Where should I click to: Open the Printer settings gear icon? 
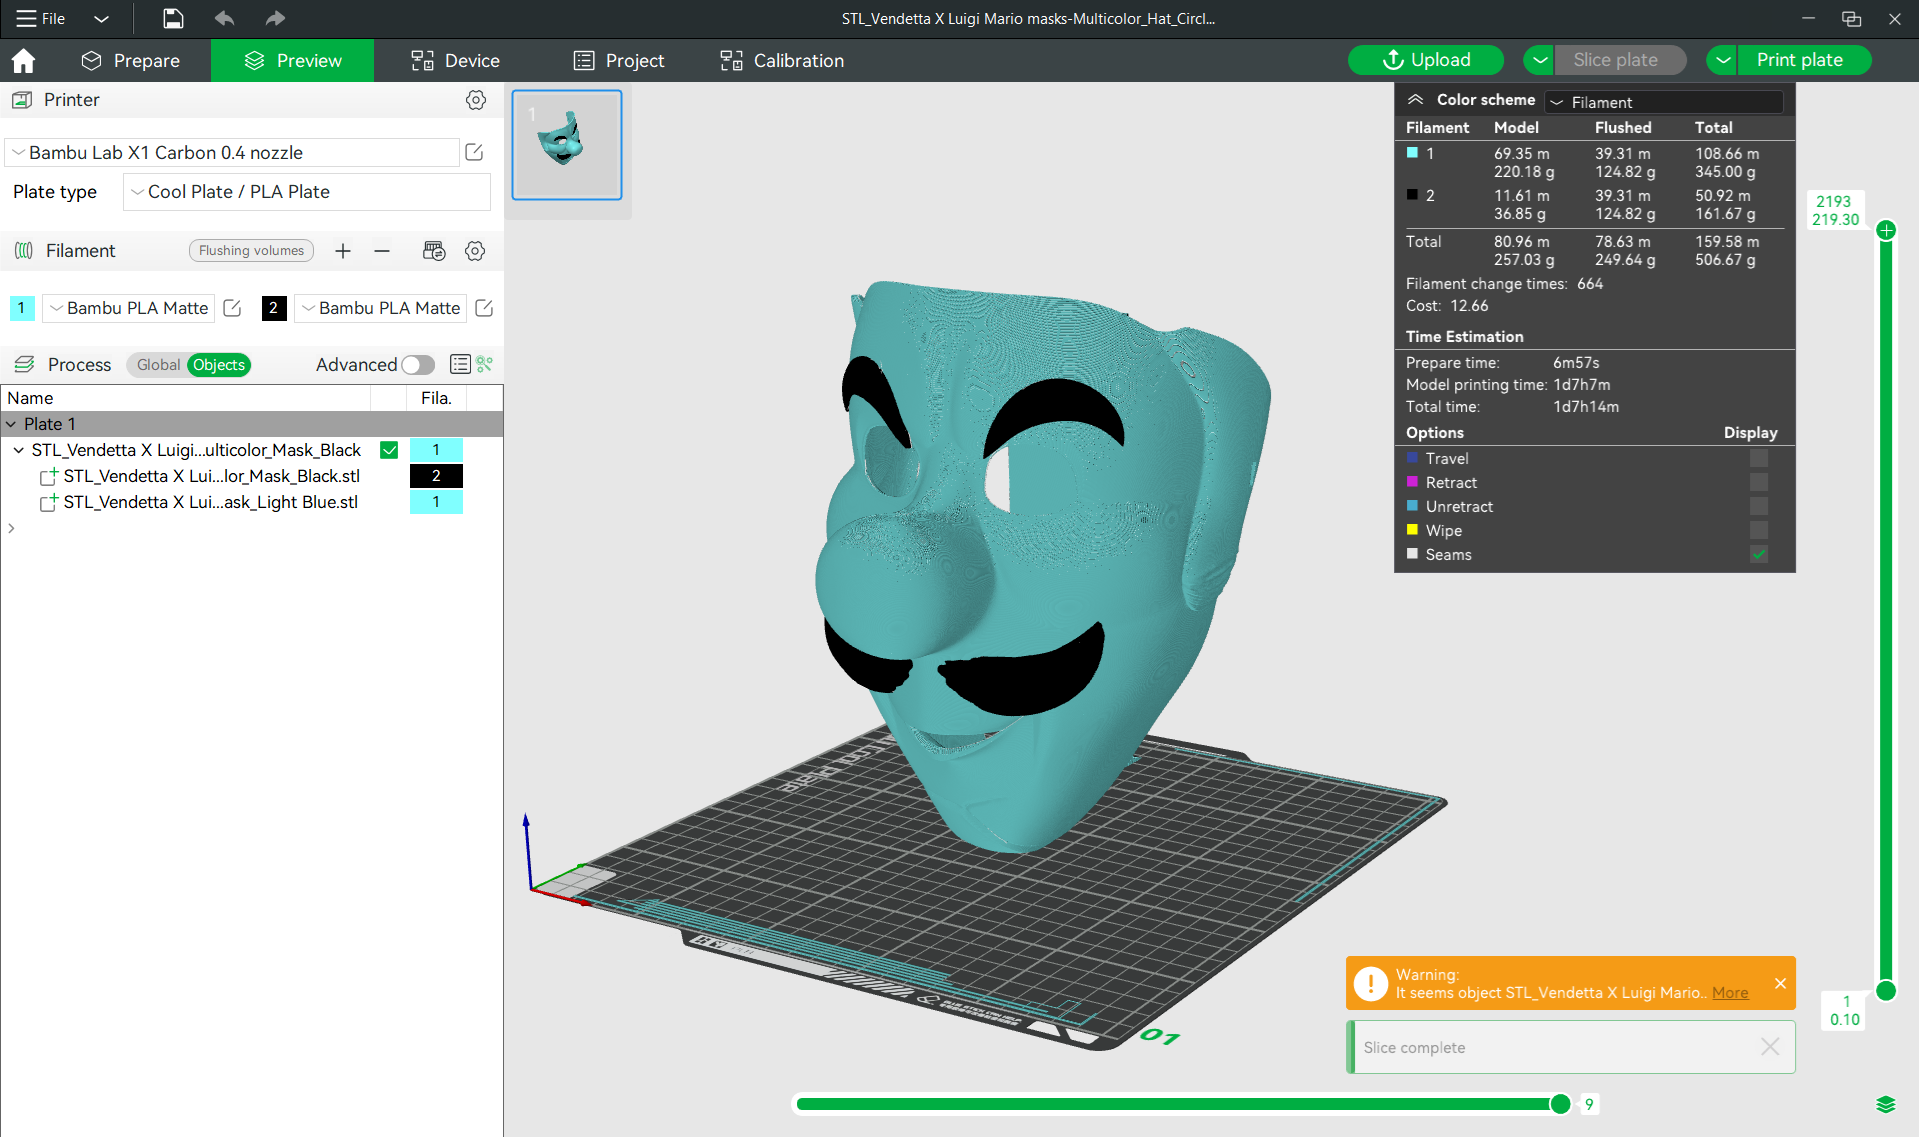pos(476,100)
